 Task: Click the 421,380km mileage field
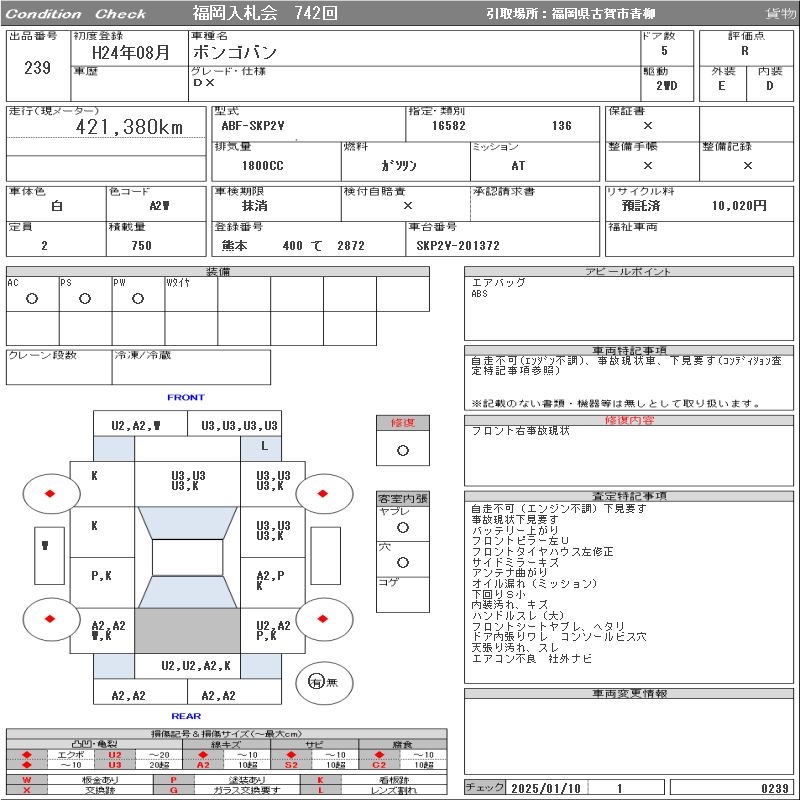pyautogui.click(x=130, y=127)
